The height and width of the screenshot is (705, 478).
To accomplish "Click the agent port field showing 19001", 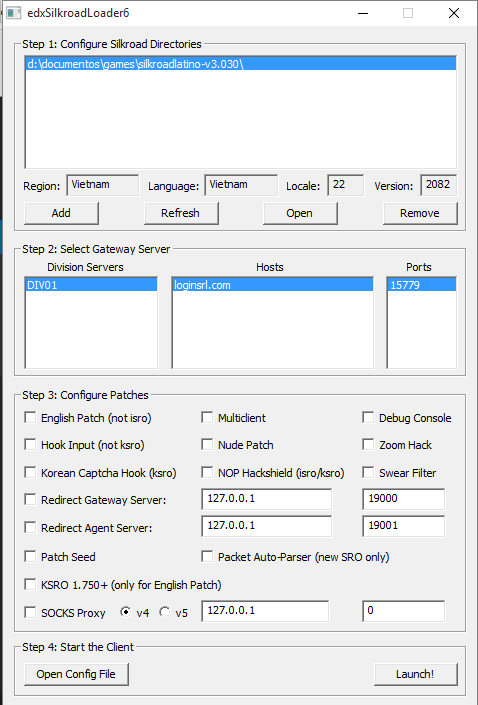I will [x=403, y=526].
